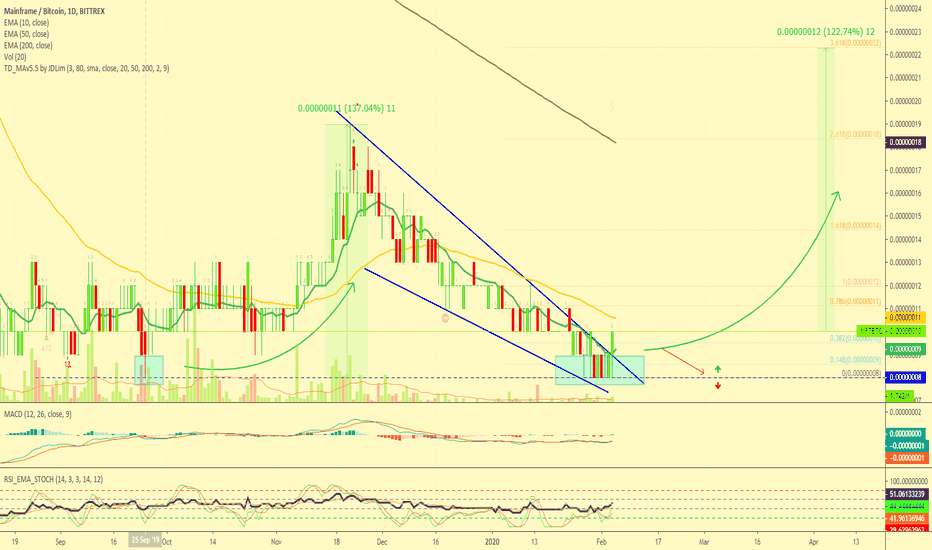Click the small red down arrow marker
The image size is (932, 550).
[718, 386]
